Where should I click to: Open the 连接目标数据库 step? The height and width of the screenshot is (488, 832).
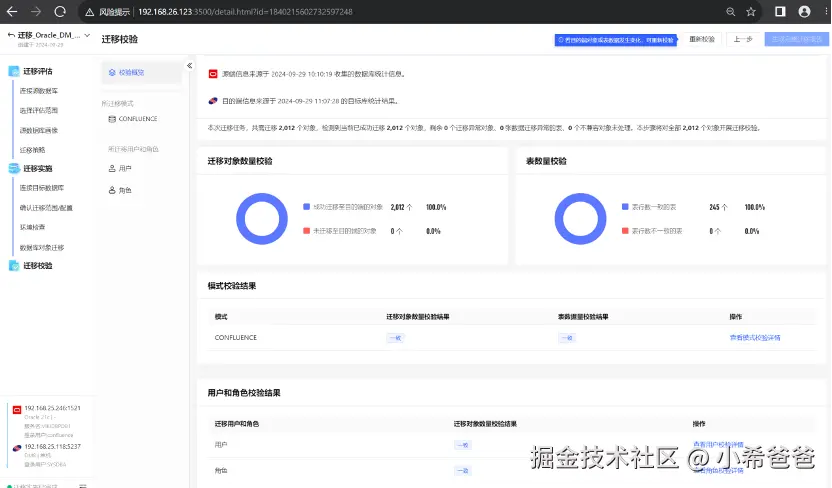42,188
